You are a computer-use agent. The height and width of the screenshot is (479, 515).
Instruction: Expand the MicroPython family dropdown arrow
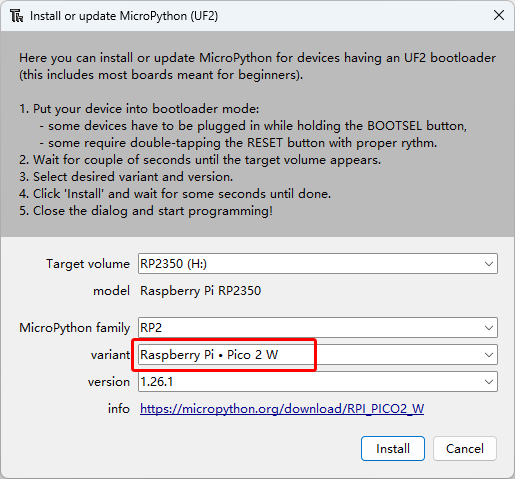(x=489, y=328)
